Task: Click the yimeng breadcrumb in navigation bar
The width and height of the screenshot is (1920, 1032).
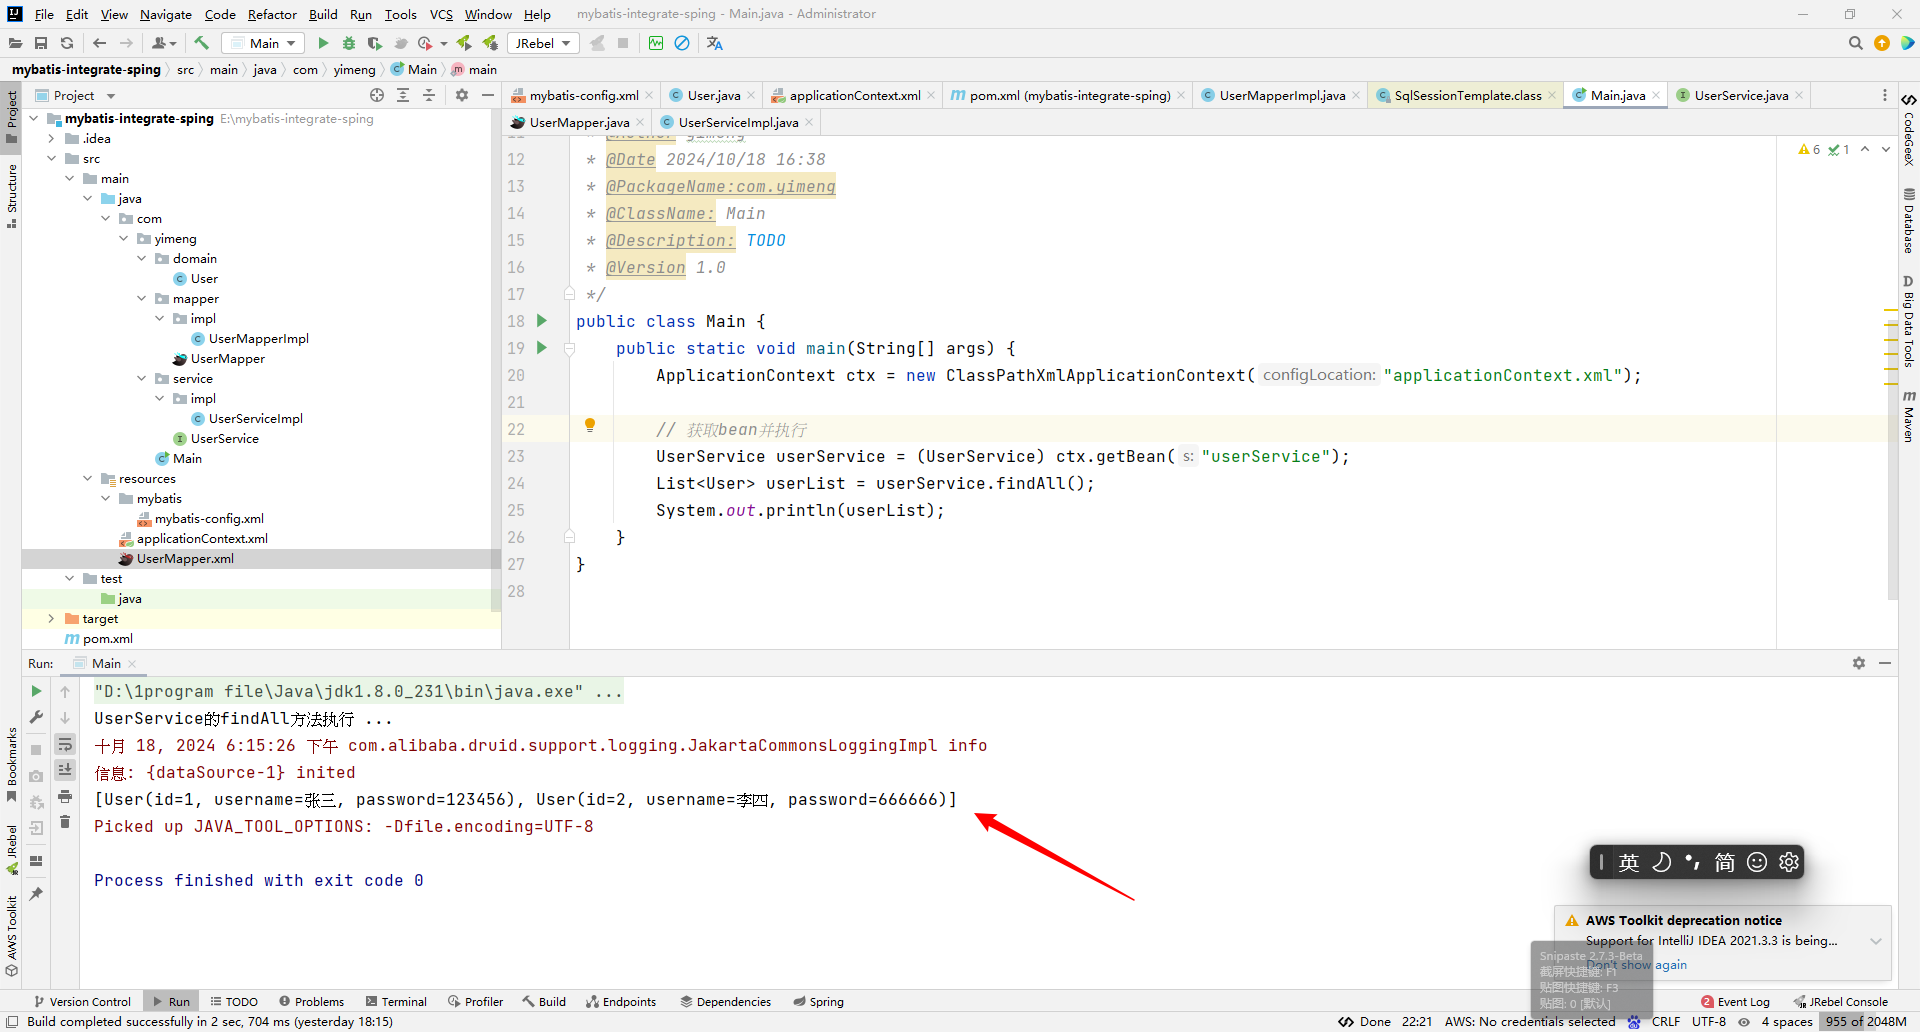Action: pos(354,69)
